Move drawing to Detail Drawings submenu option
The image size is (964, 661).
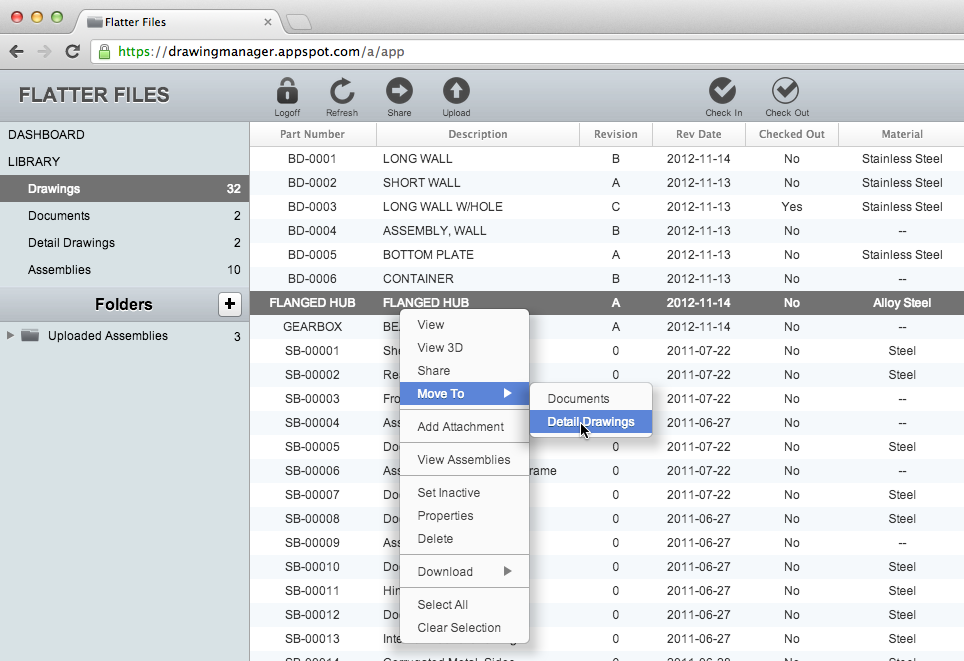[x=591, y=422]
